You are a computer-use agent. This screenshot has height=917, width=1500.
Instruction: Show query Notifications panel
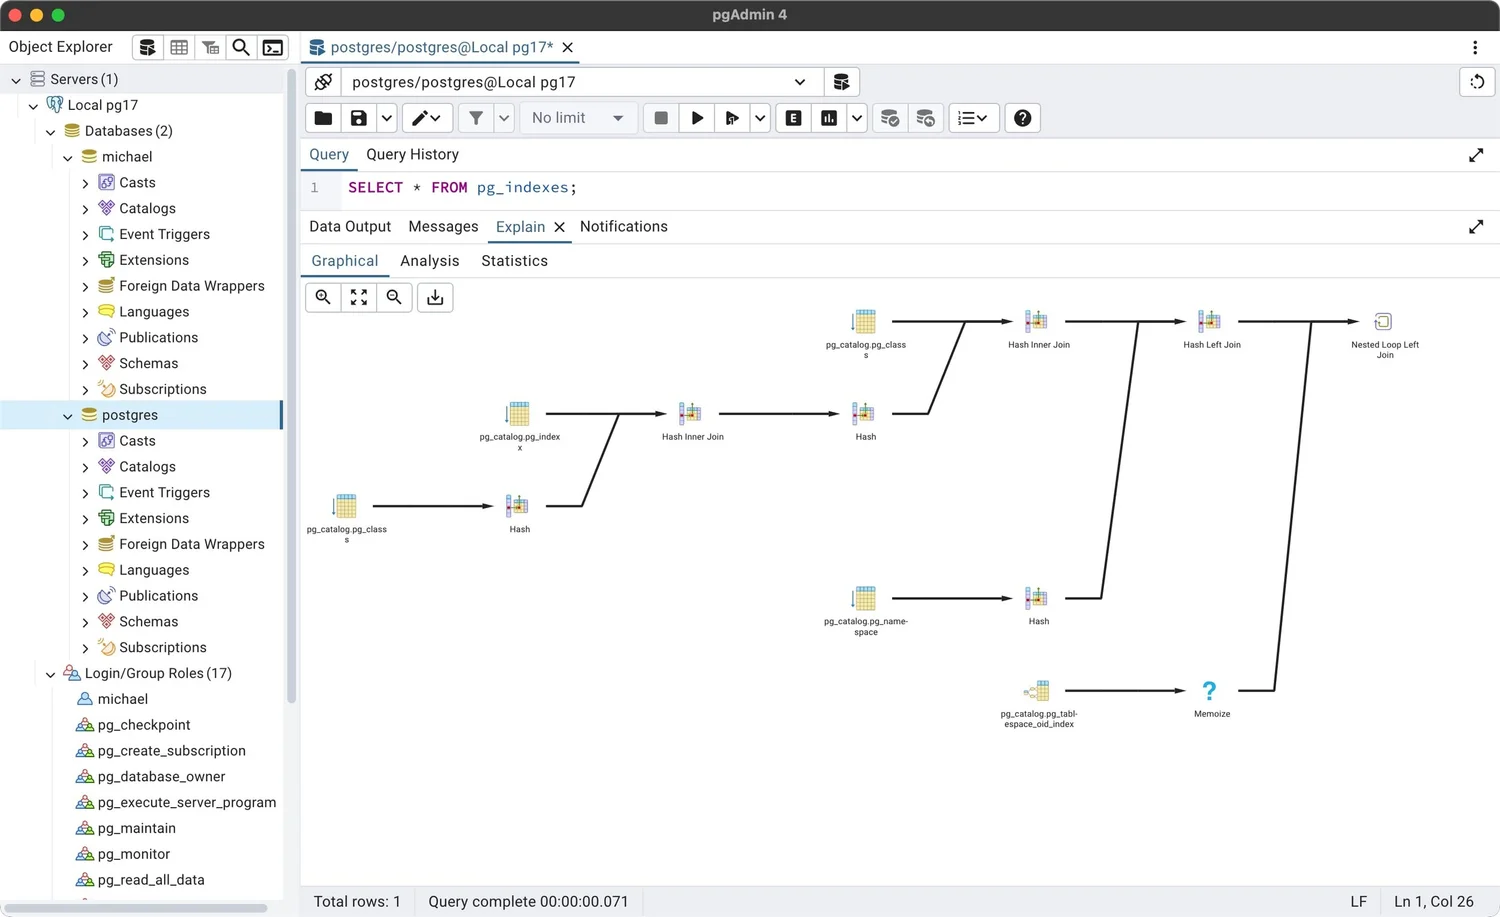[x=623, y=226]
